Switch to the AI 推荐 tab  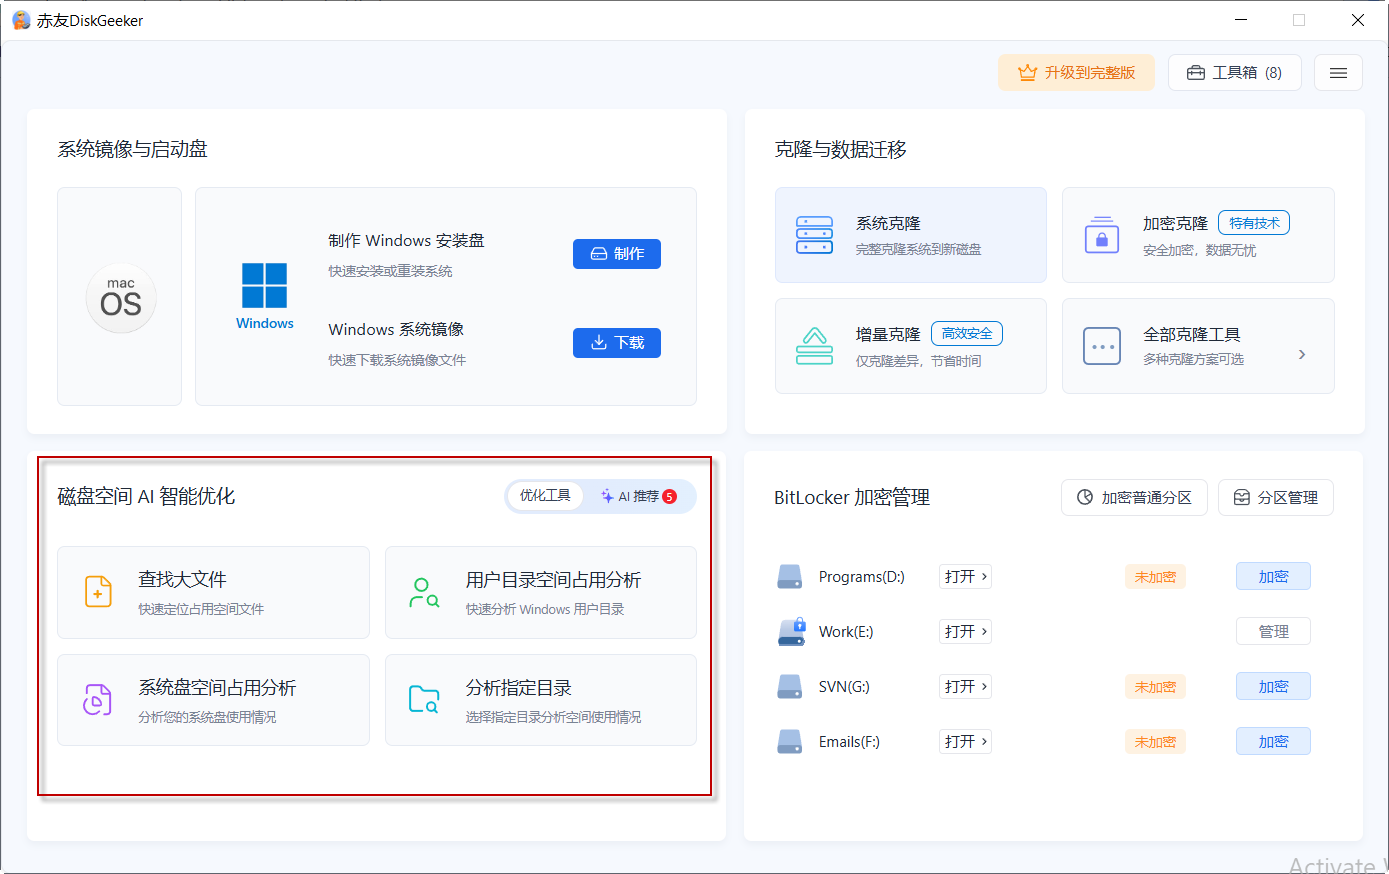[x=639, y=496]
